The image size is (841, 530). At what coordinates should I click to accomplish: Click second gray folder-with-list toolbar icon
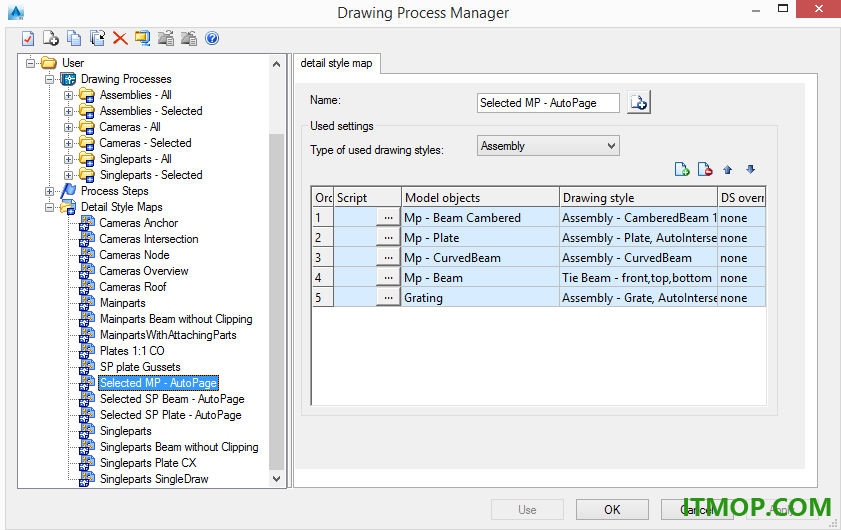pos(189,38)
